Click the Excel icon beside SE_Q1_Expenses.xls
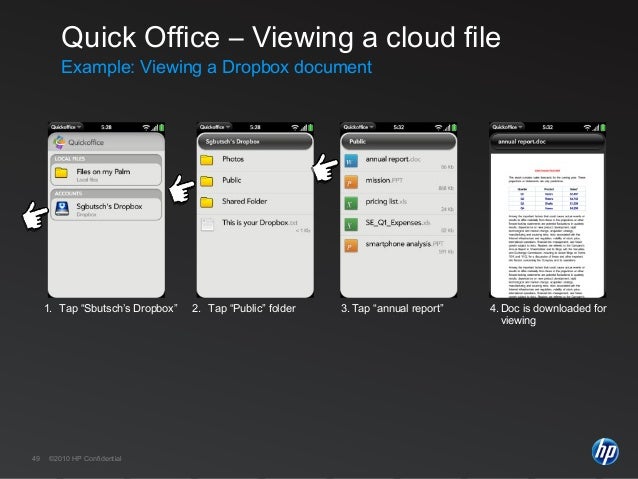The height and width of the screenshot is (479, 638). click(350, 224)
